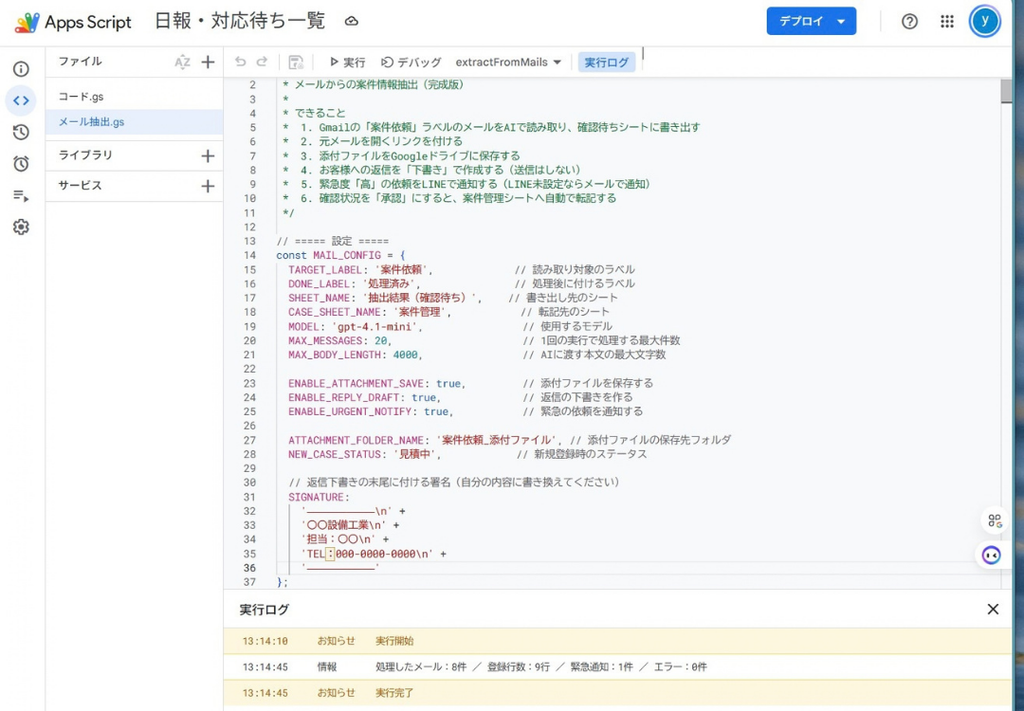This screenshot has height=711, width=1024.
Task: Click the CASE_SHEET_NAME '案件管理' string
Action: pyautogui.click(x=422, y=312)
